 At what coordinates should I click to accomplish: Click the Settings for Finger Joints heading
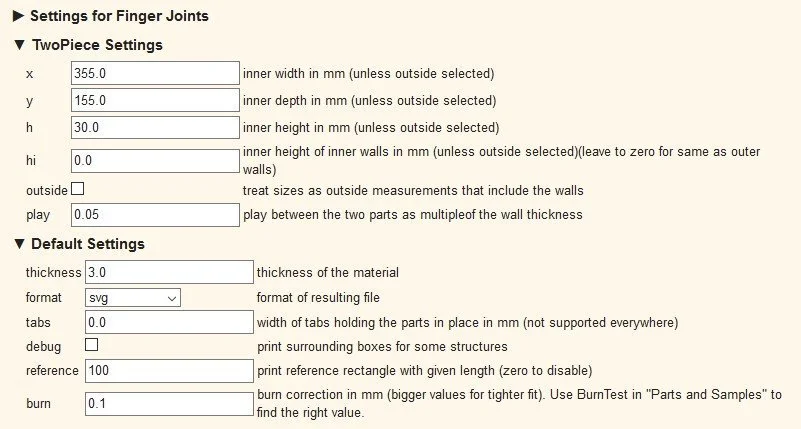coord(119,16)
